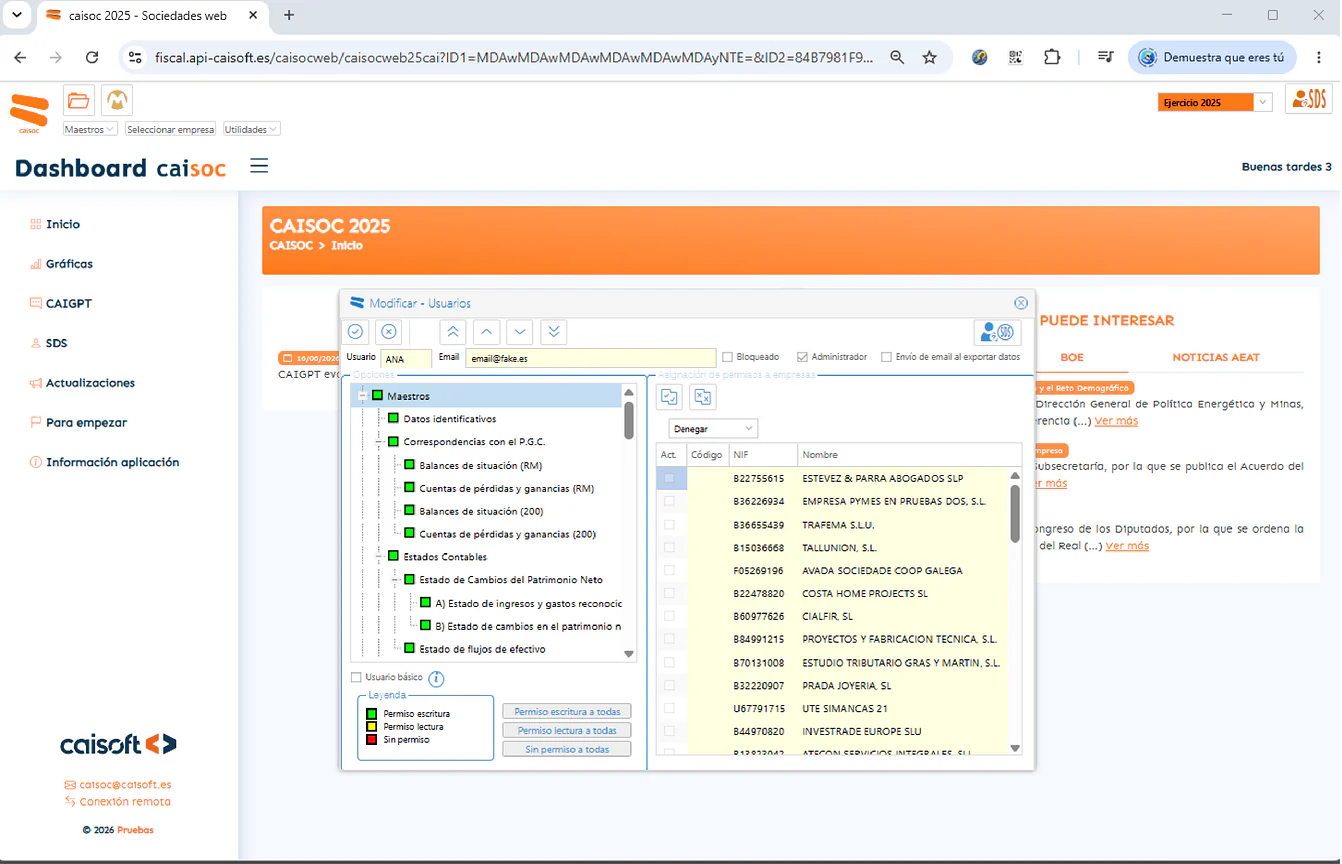Open browser zoom magnifier icon in address bar
1342x864 pixels.
897,58
